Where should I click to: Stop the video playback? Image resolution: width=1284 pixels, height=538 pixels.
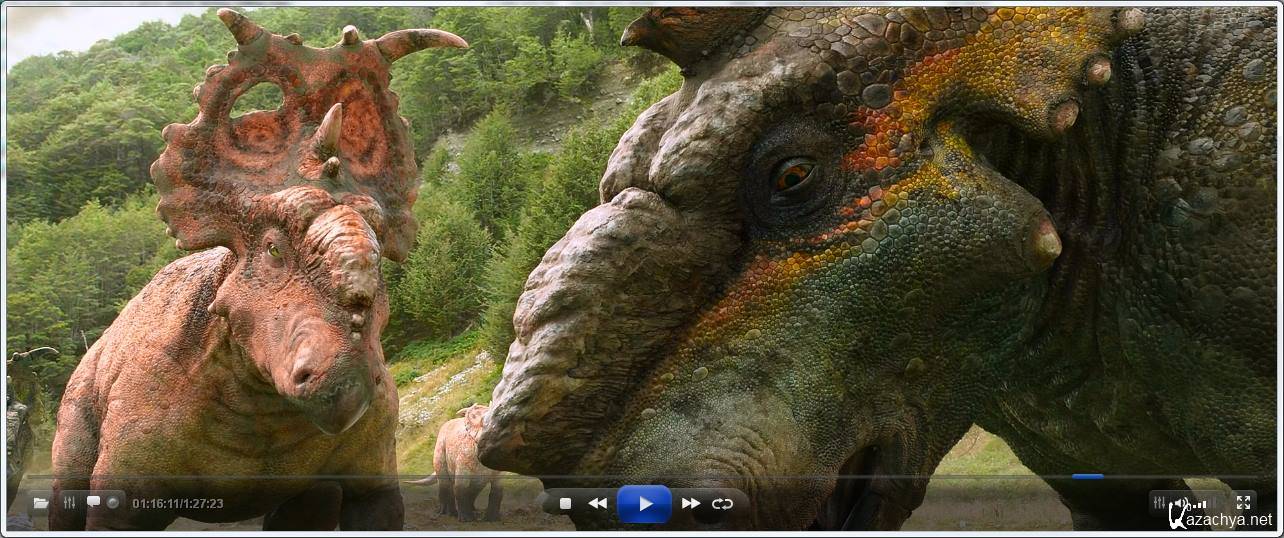[565, 504]
